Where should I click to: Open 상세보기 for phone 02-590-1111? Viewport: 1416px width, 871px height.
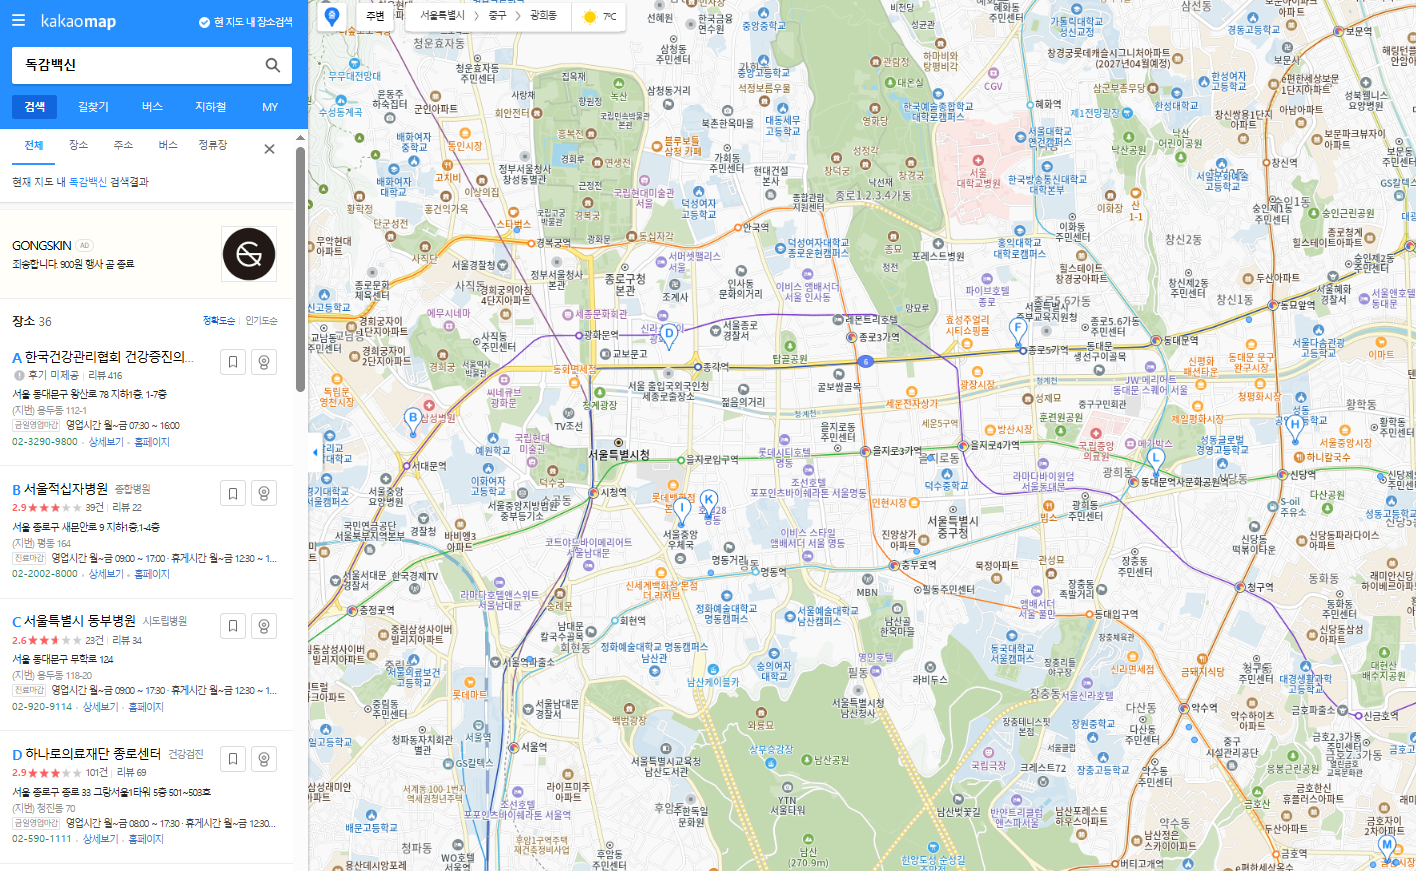point(100,839)
